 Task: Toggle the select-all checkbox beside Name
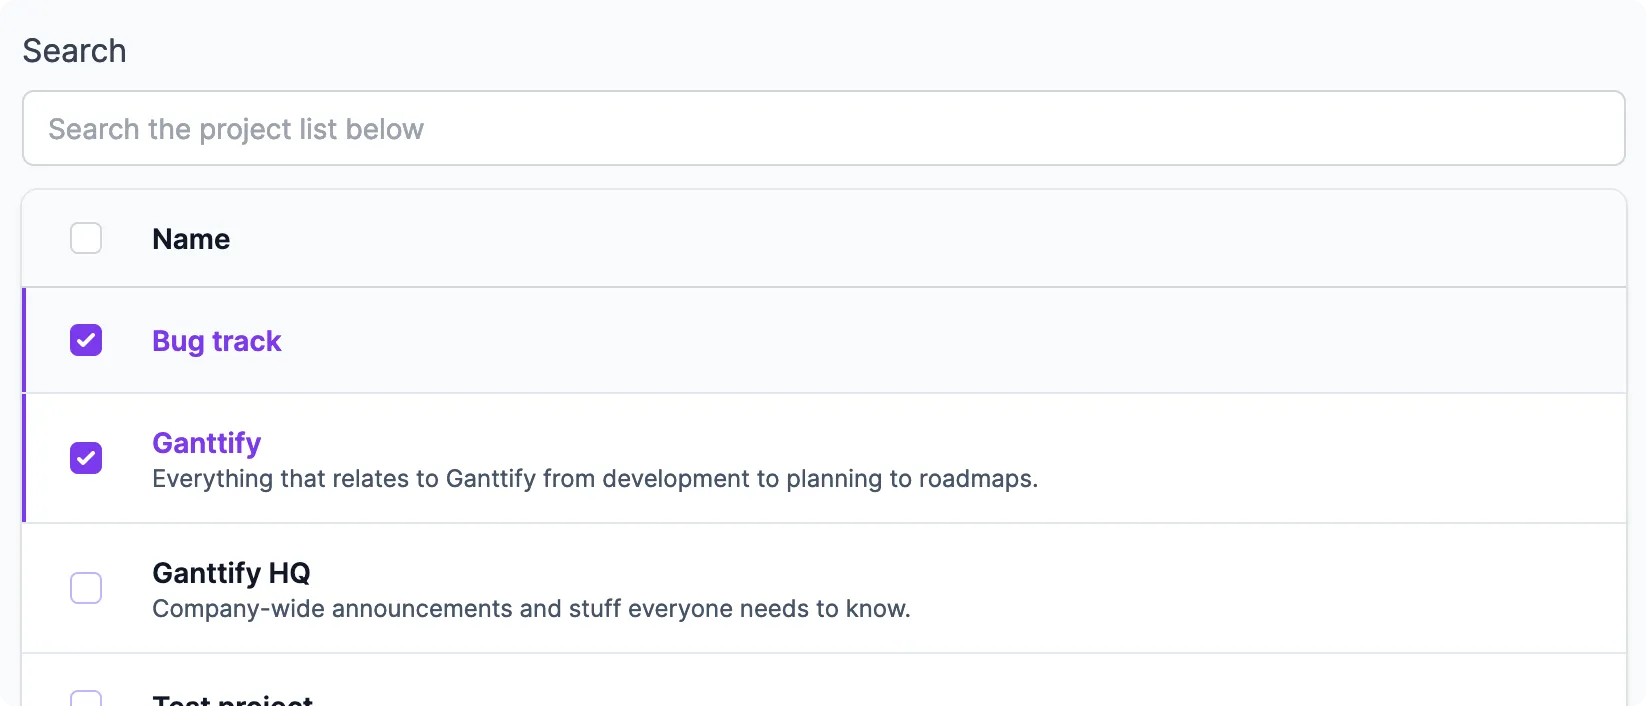86,238
